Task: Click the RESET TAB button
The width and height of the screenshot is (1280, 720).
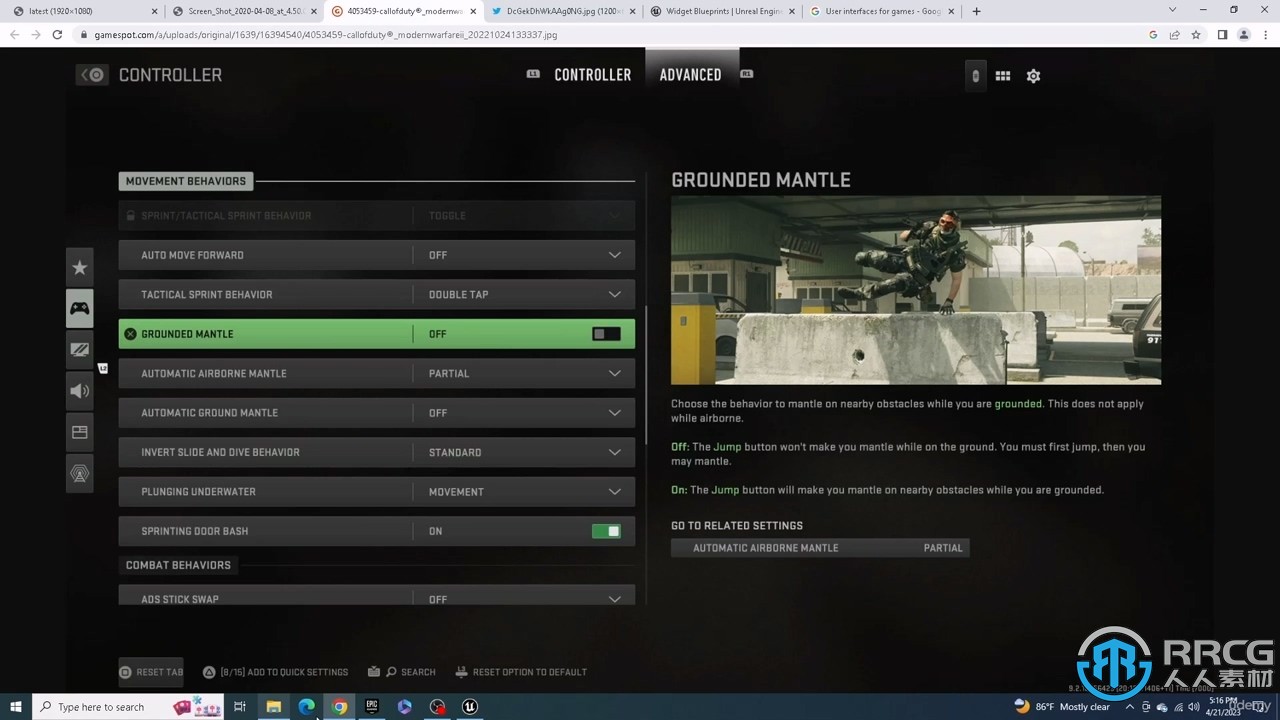Action: point(151,672)
